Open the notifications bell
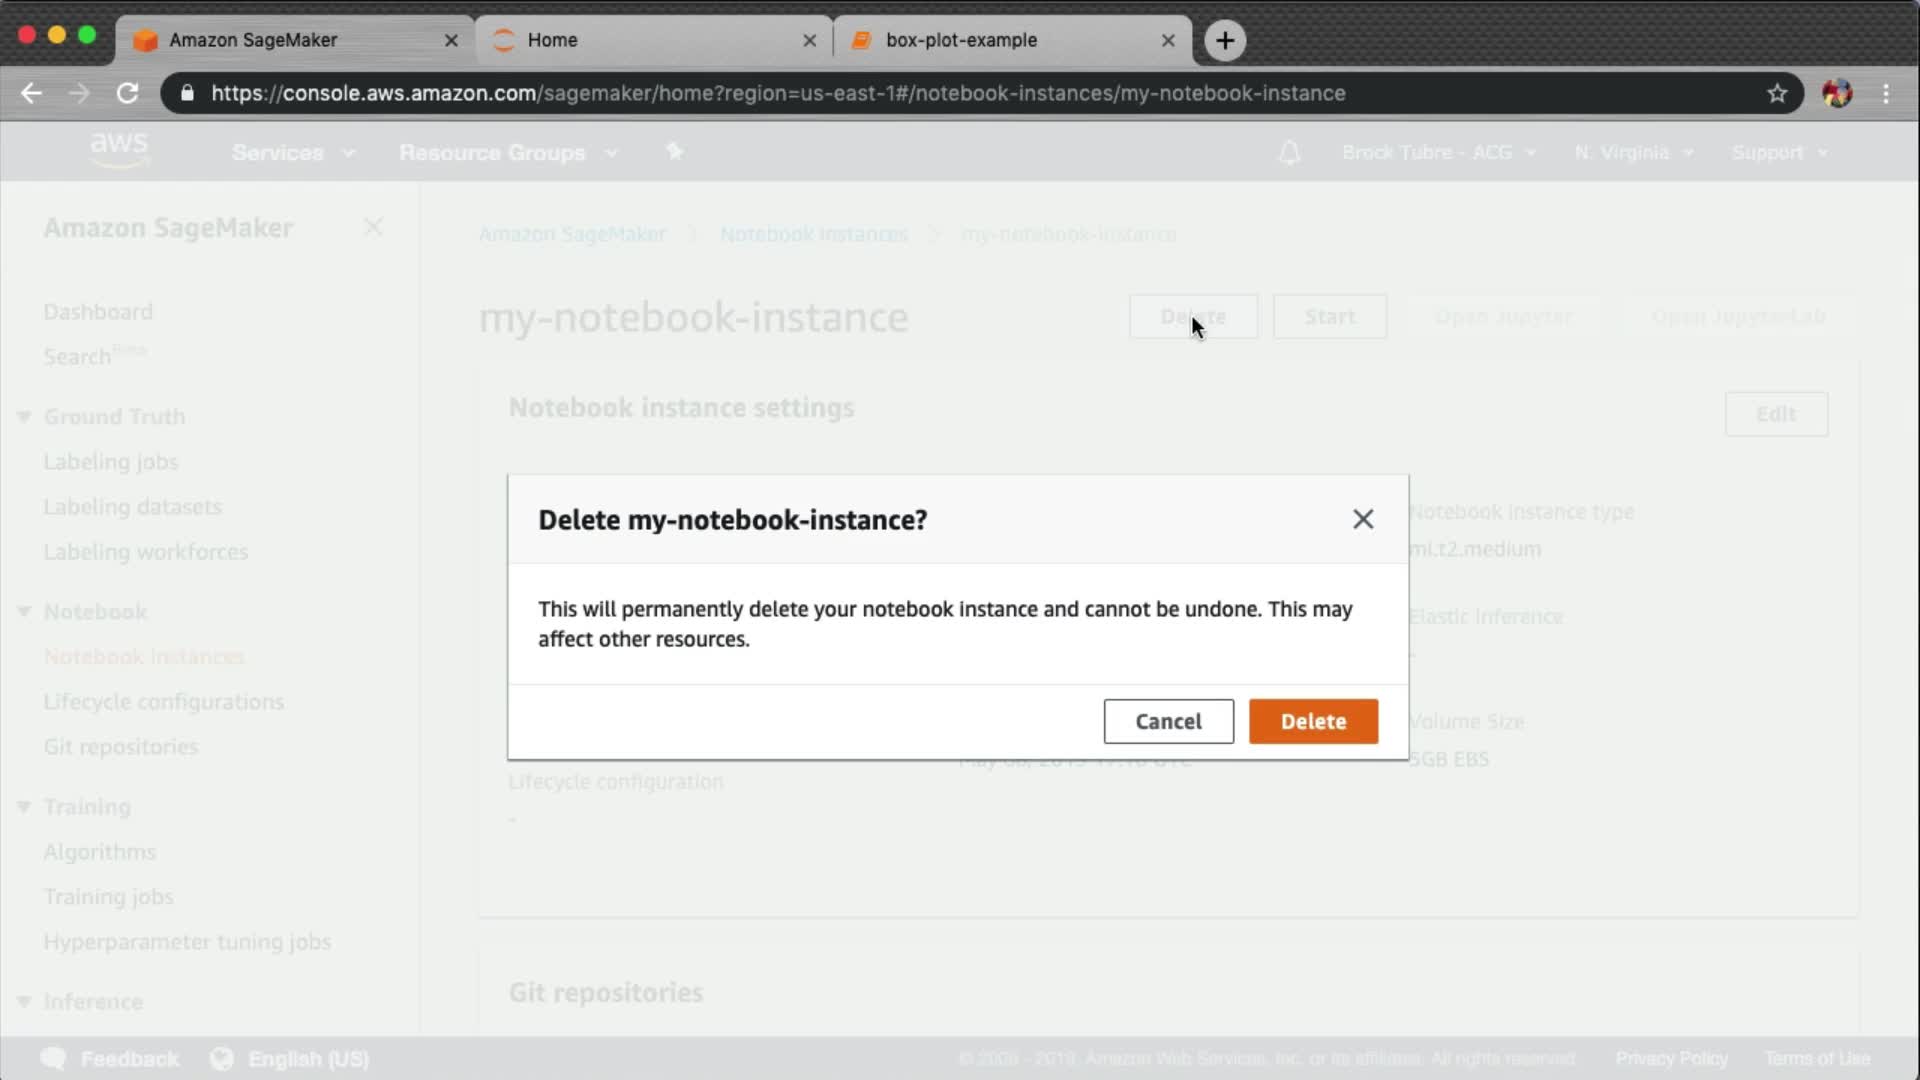 click(x=1289, y=153)
